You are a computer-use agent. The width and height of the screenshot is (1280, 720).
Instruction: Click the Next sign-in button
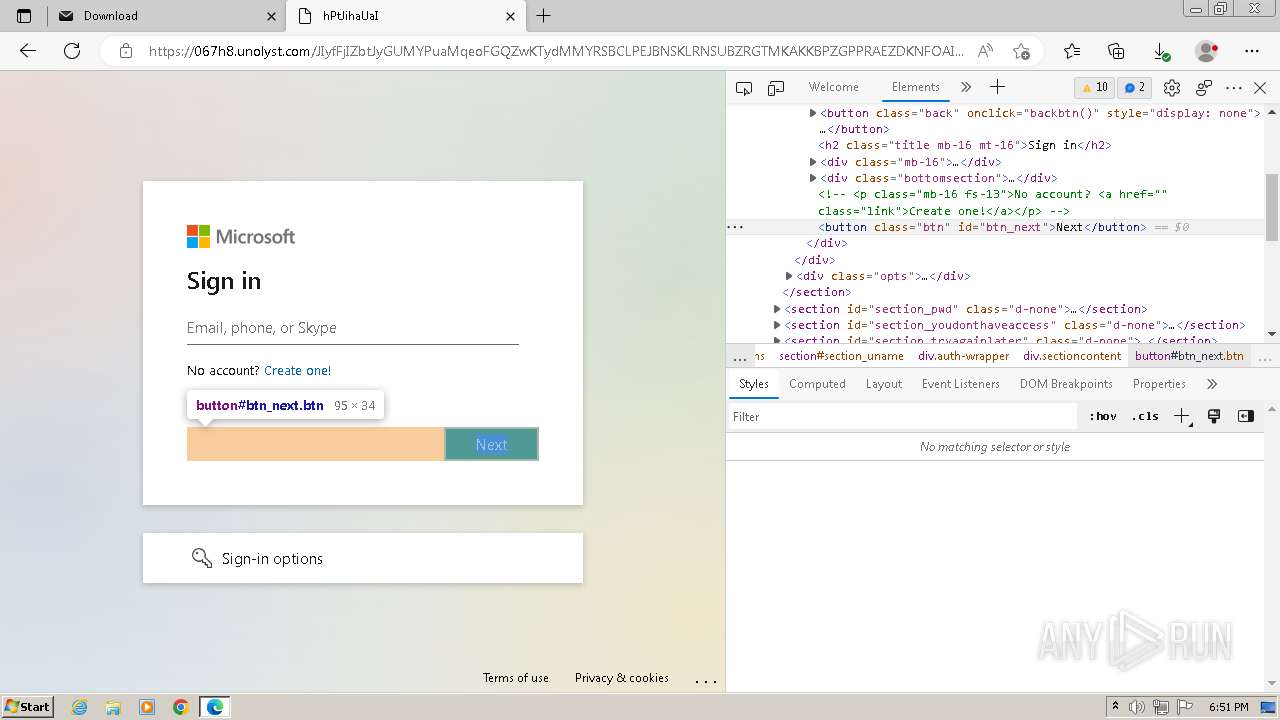point(491,444)
